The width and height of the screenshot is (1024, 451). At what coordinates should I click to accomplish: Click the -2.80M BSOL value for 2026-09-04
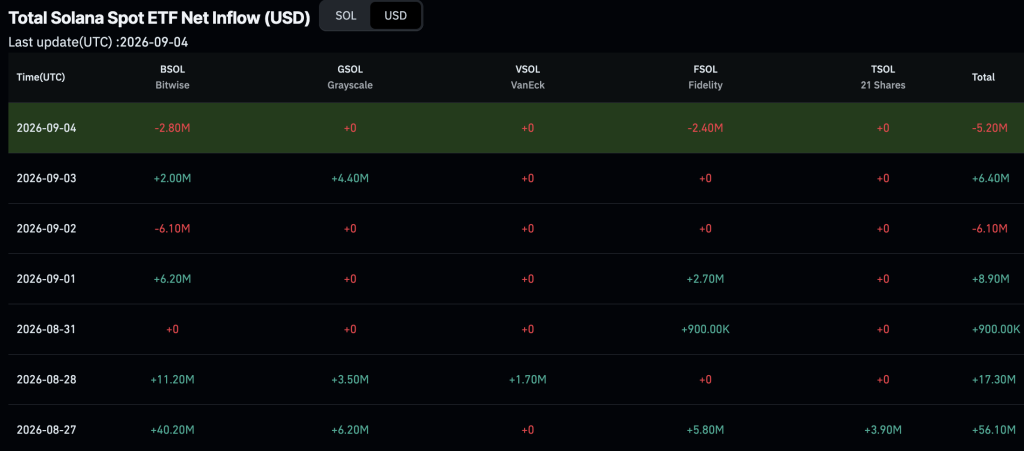[172, 128]
